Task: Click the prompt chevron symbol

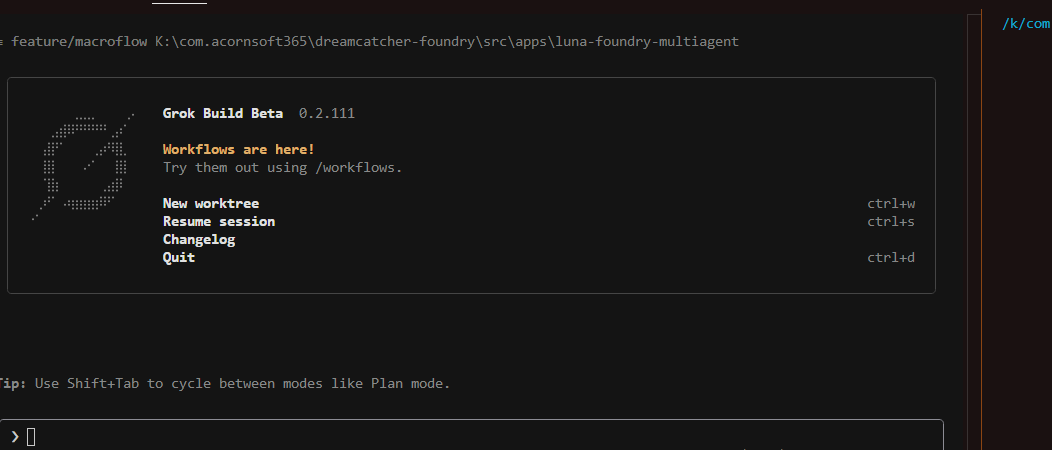Action: click(x=15, y=437)
